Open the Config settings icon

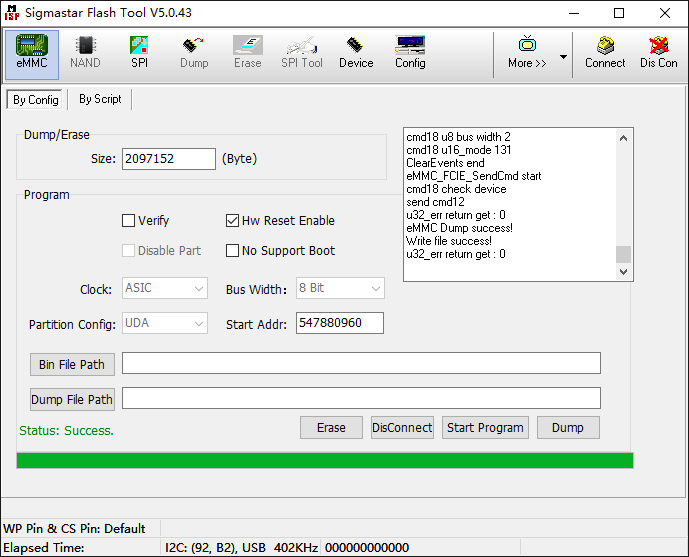[410, 53]
